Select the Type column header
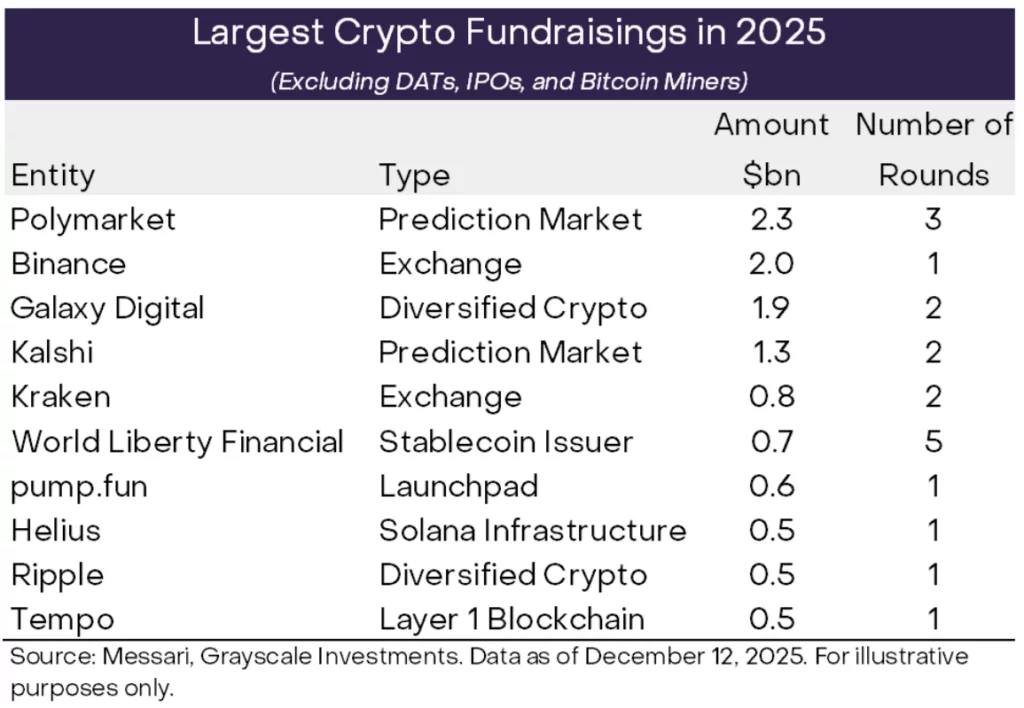 point(414,176)
